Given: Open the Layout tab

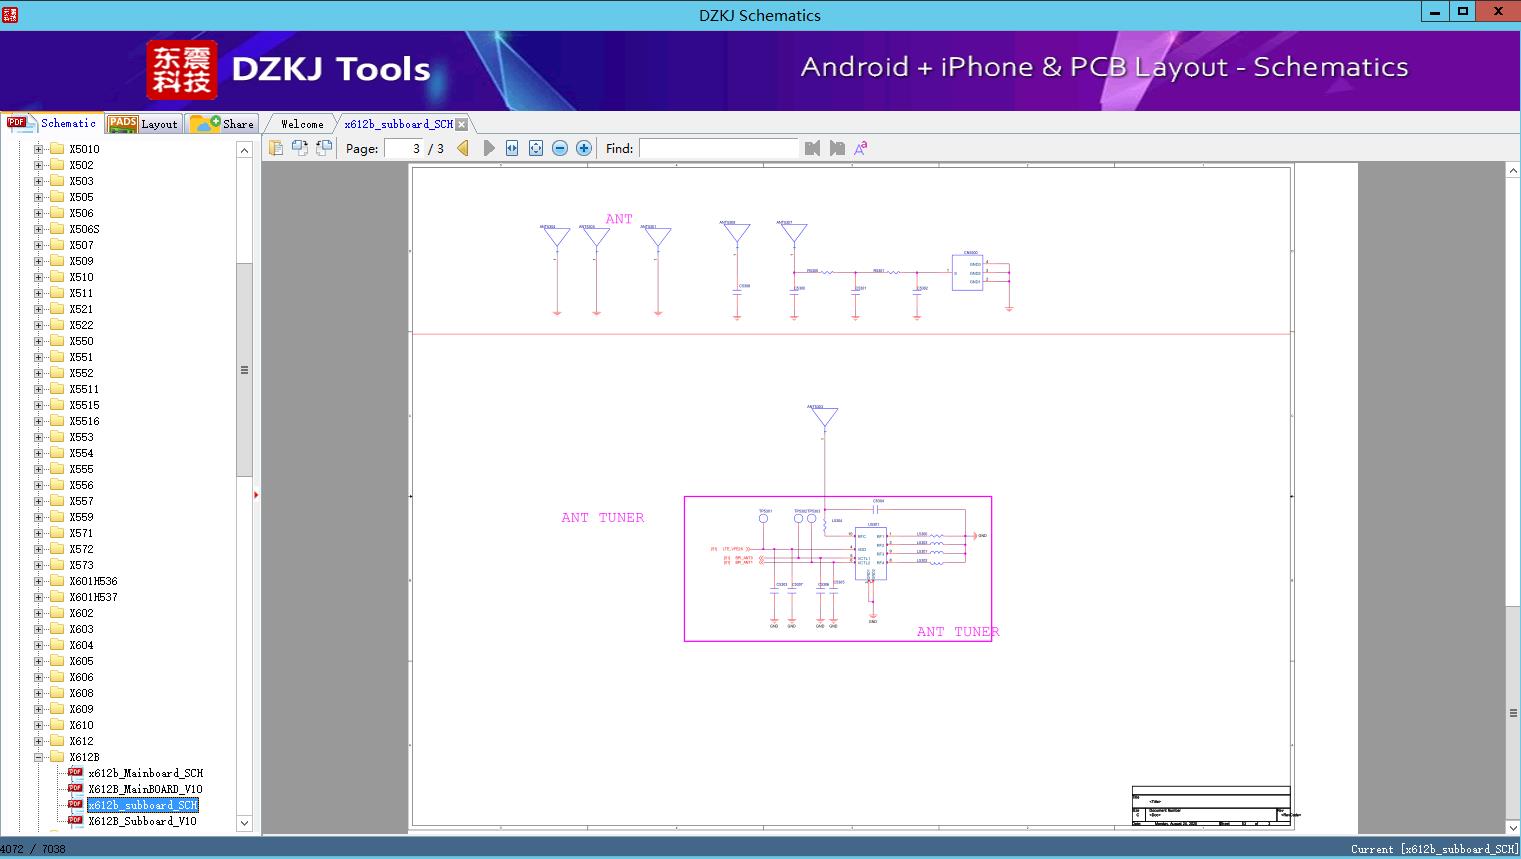Looking at the screenshot, I should coord(142,124).
